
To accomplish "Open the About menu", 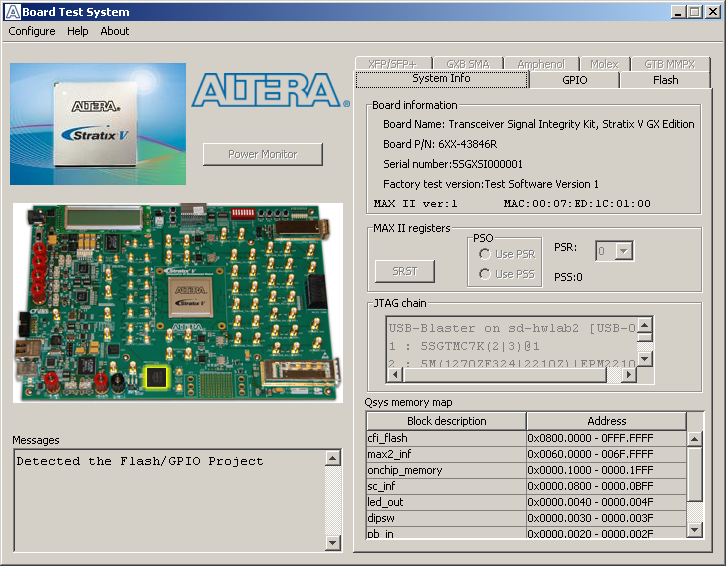I will click(114, 31).
